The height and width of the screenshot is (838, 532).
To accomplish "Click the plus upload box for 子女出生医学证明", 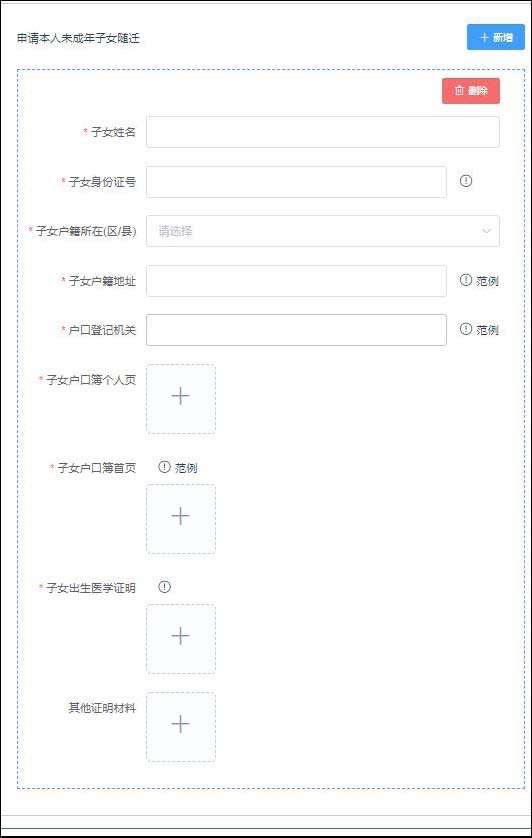I will click(x=181, y=639).
